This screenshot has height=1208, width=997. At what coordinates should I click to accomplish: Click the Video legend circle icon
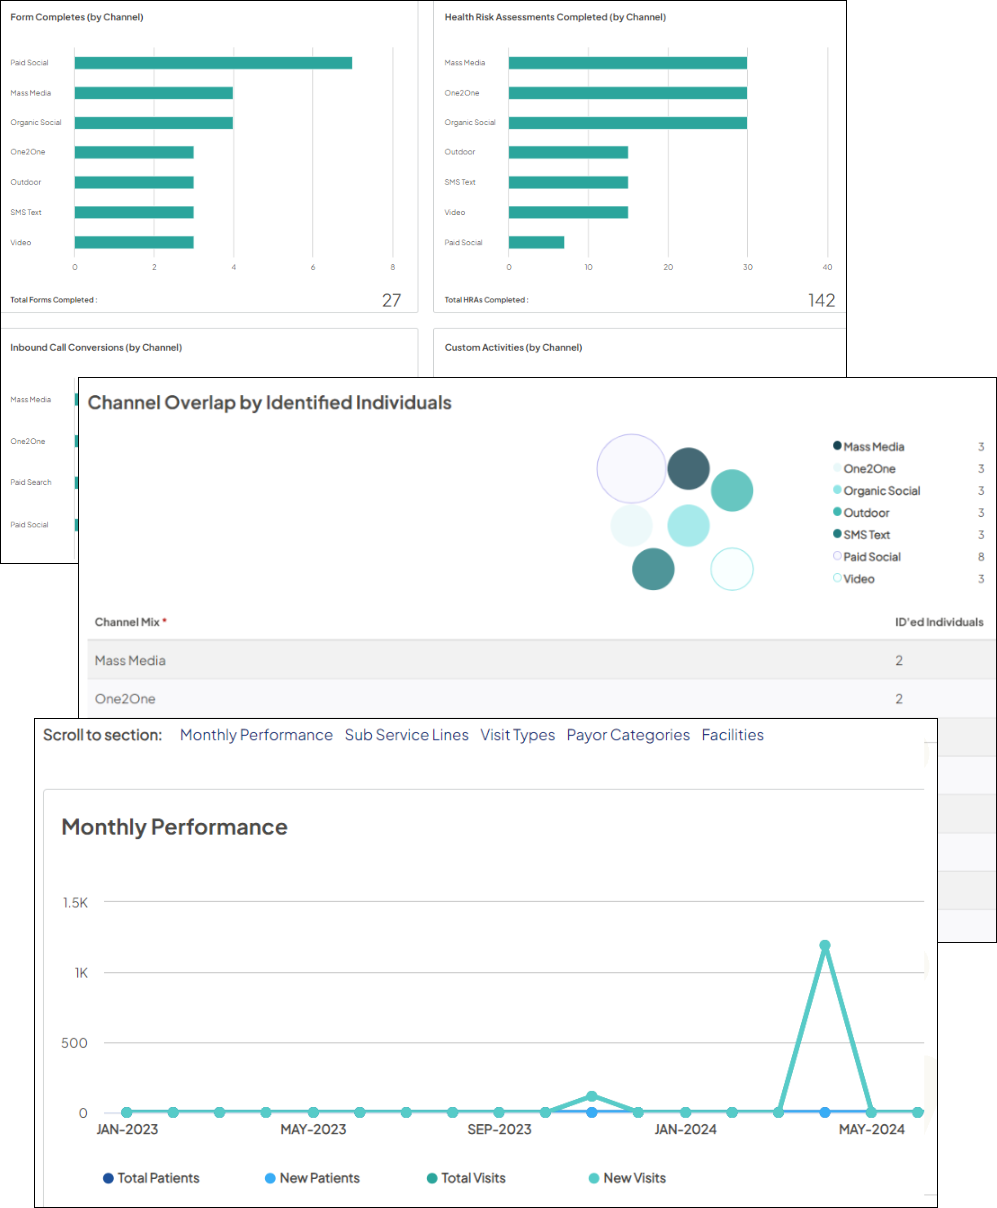[837, 579]
